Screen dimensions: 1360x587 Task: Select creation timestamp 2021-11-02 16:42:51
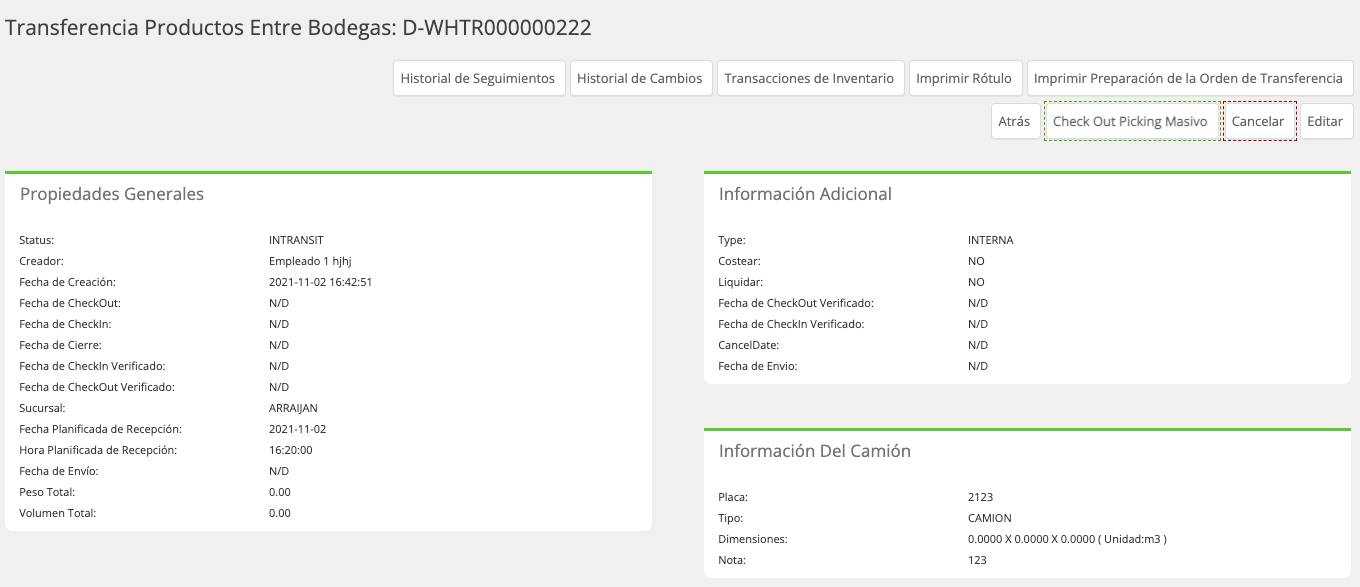(321, 282)
